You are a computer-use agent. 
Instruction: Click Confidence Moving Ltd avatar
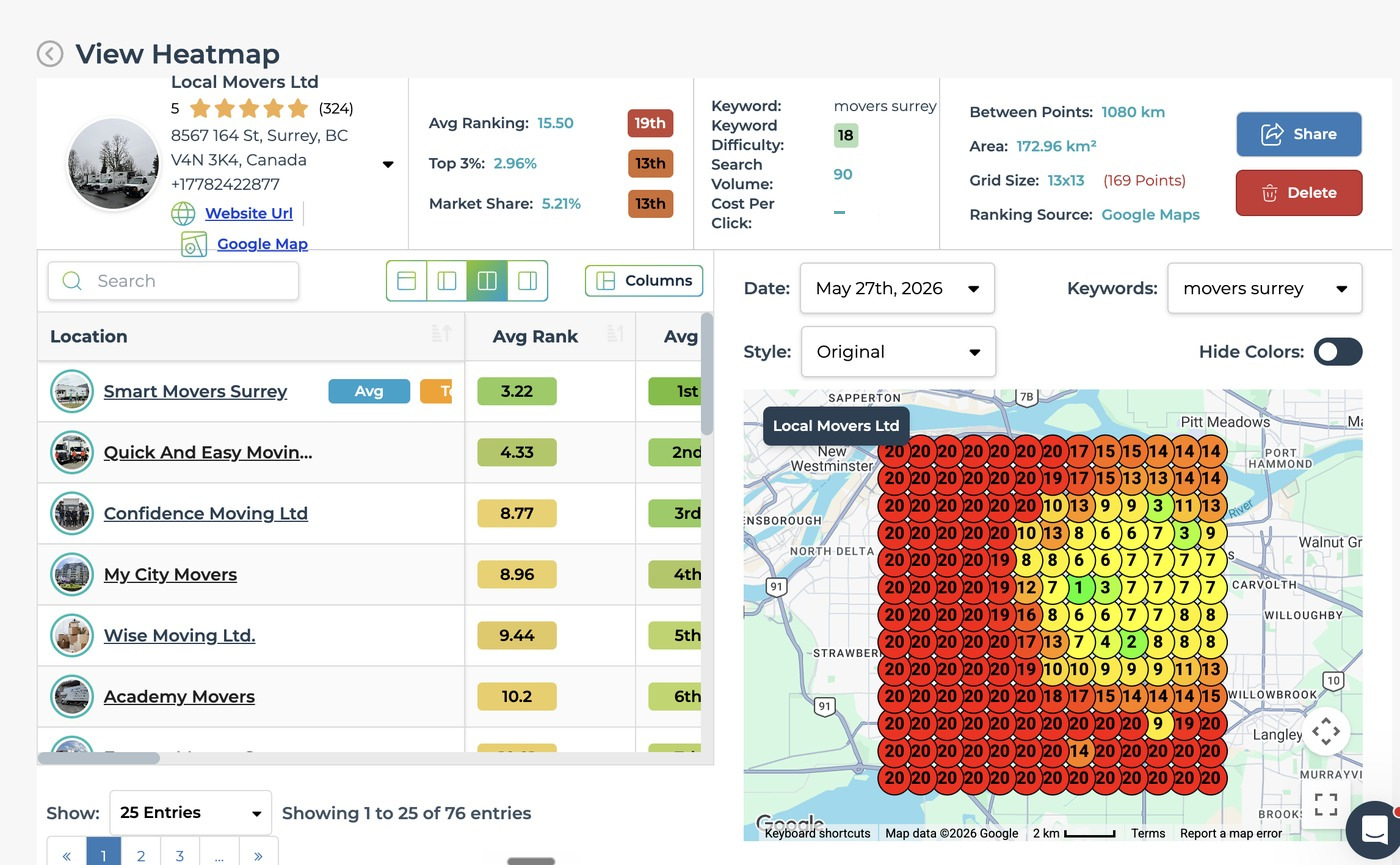[72, 513]
